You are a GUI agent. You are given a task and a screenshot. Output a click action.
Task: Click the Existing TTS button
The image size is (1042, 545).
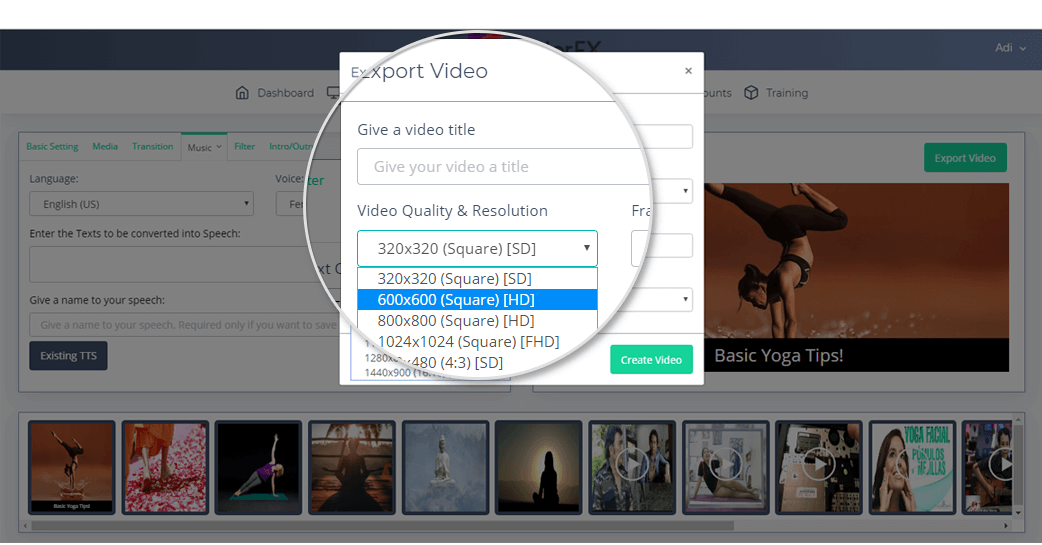tap(68, 356)
